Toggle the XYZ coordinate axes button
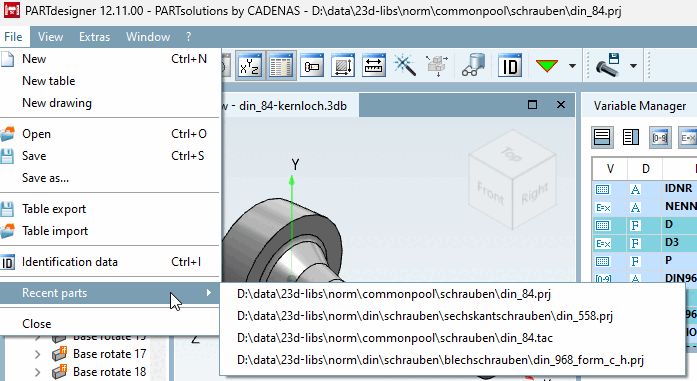The image size is (697, 381). coord(249,66)
